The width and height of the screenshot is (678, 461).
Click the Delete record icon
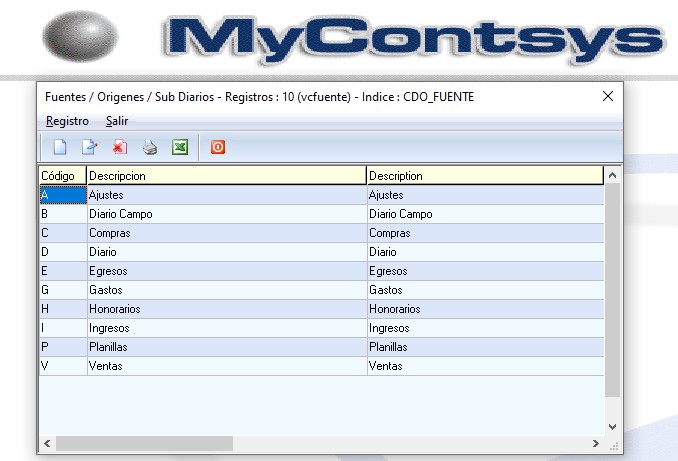(x=120, y=148)
